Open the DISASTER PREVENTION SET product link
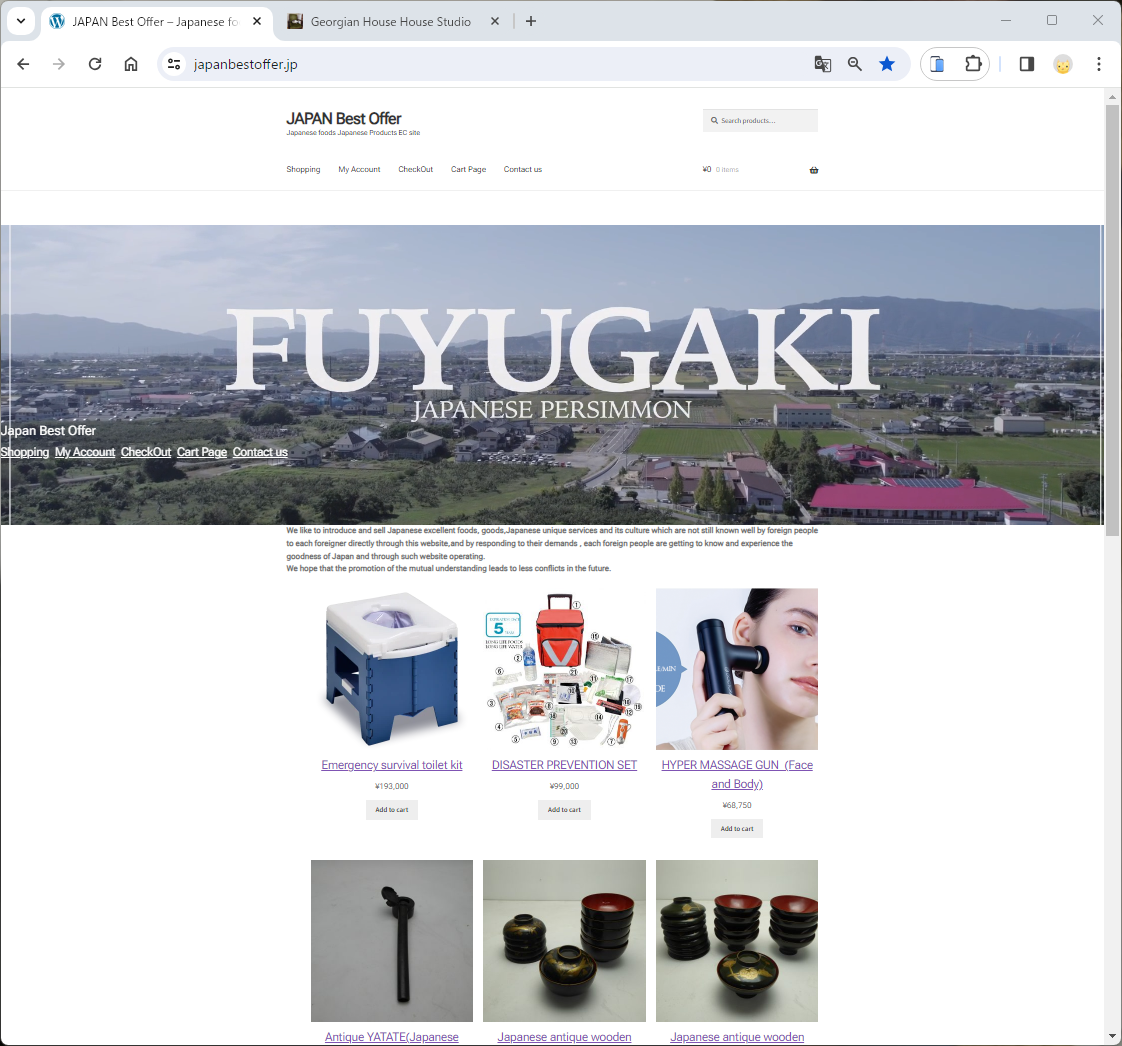 point(564,765)
